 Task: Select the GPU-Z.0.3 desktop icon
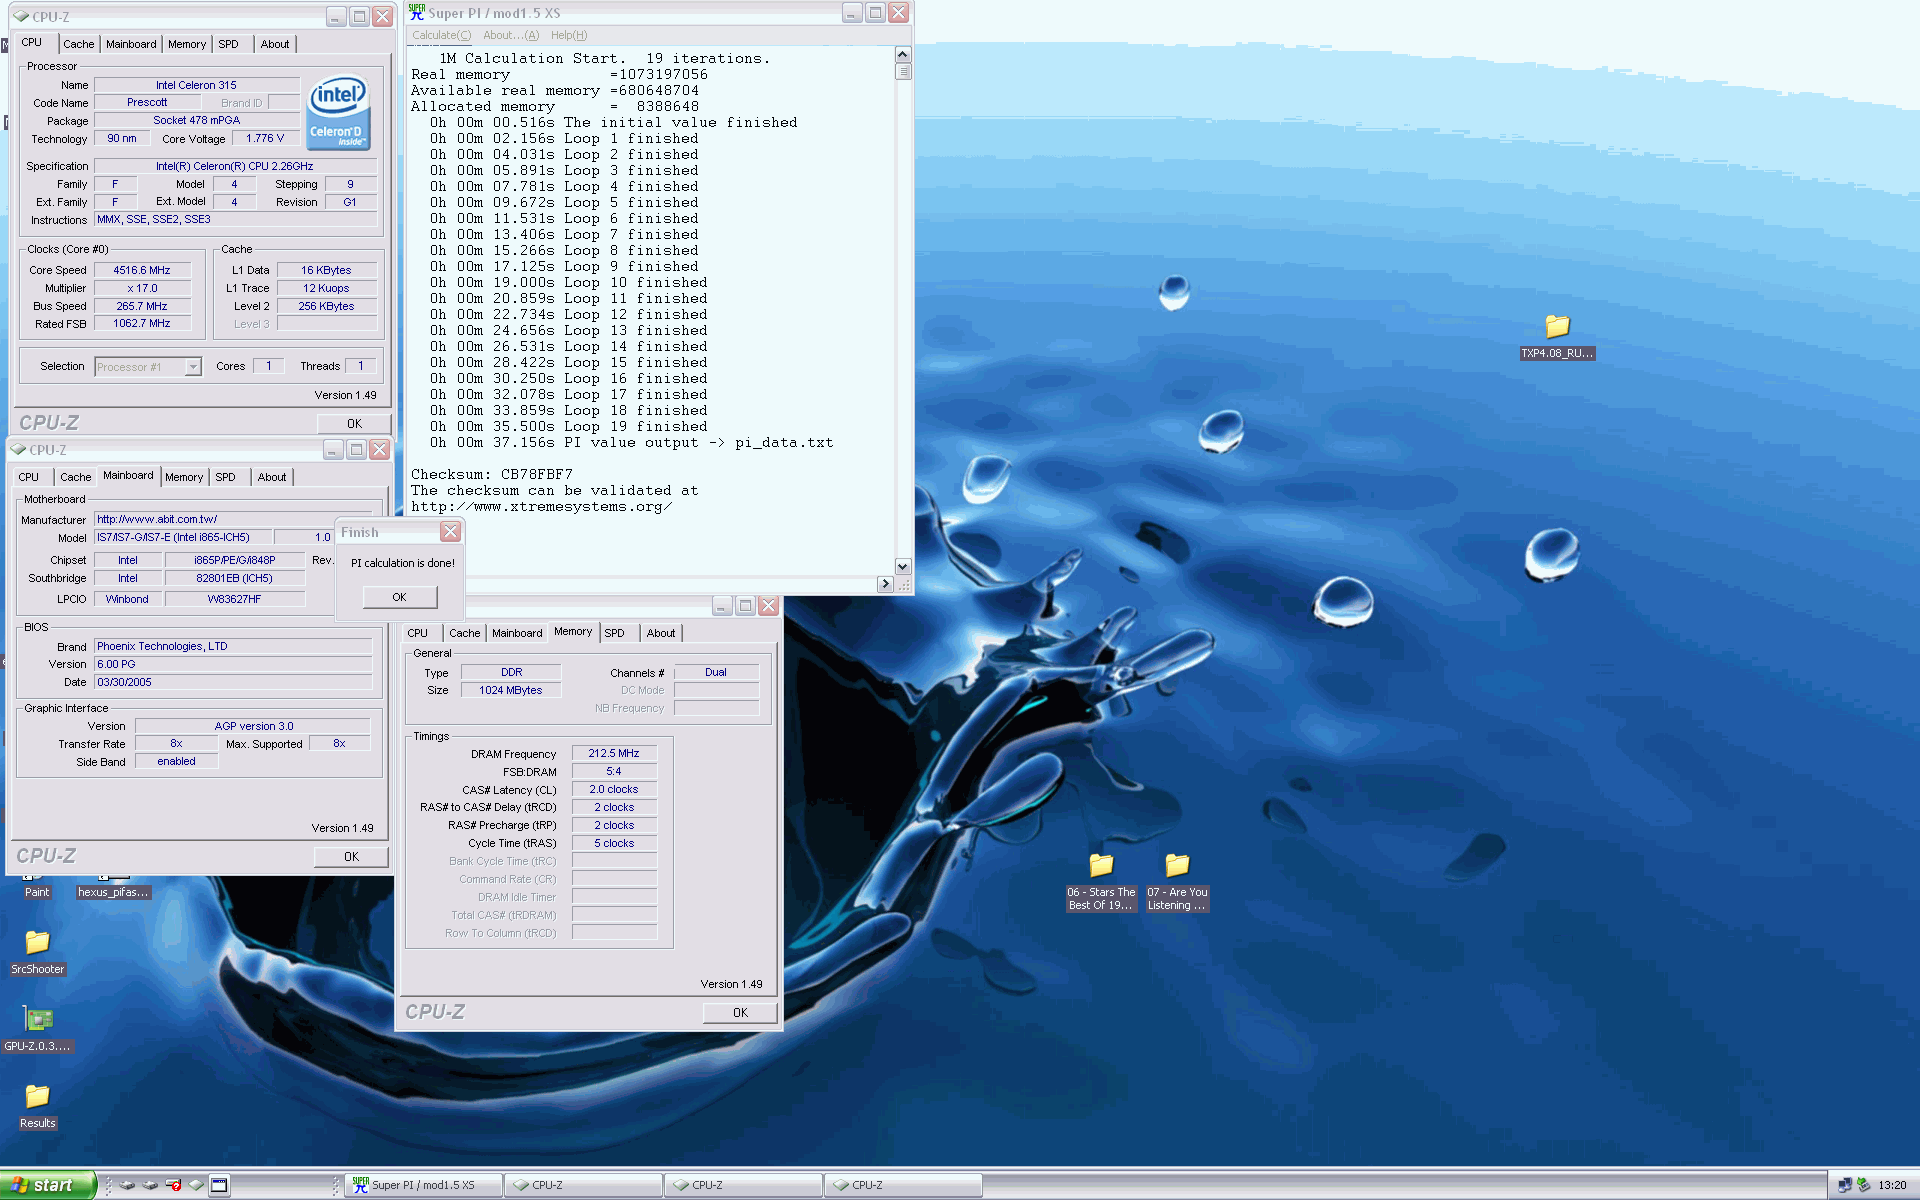(37, 1029)
